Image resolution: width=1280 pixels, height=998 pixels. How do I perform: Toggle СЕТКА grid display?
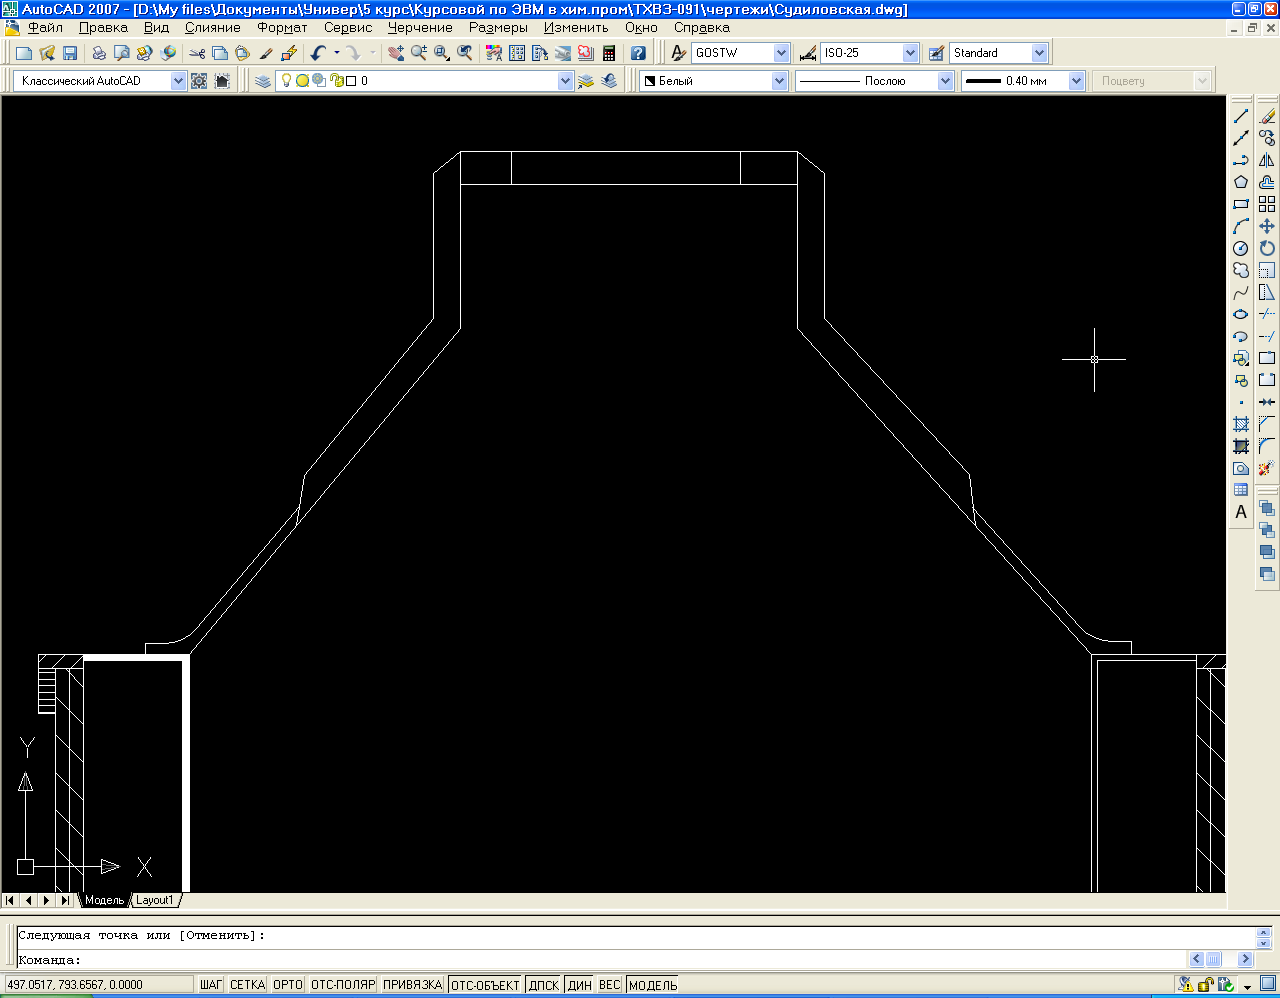pos(247,985)
